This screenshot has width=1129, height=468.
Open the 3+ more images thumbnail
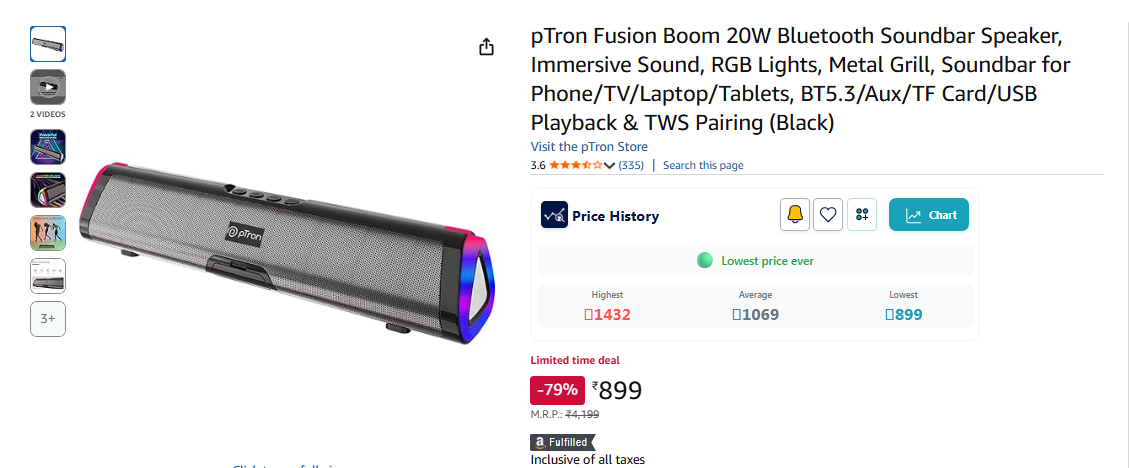48,319
